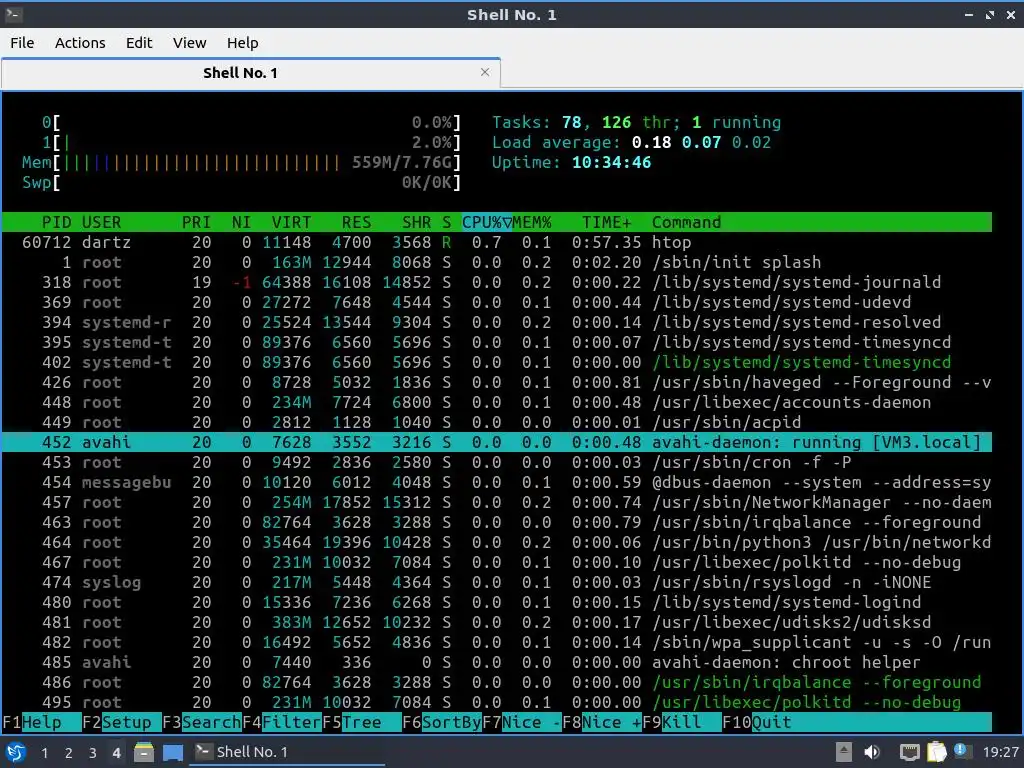Select the udisksd process row

(x=496, y=622)
